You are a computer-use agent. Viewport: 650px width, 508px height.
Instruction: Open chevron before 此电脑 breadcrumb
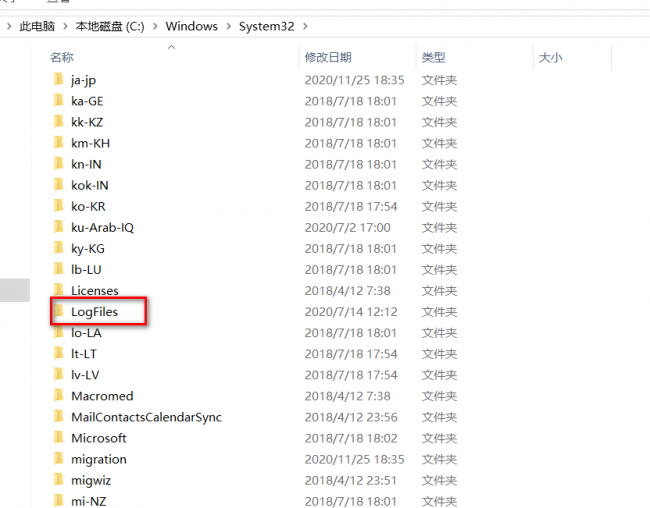click(9, 26)
